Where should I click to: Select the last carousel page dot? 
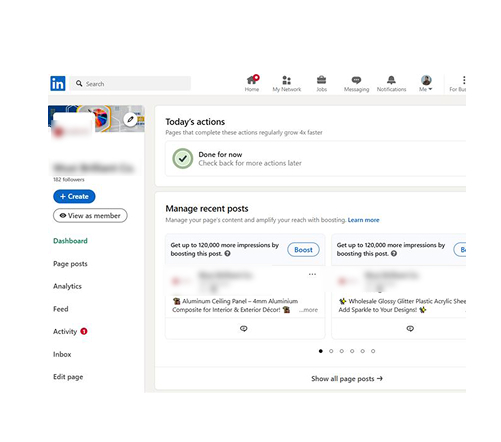(x=373, y=351)
